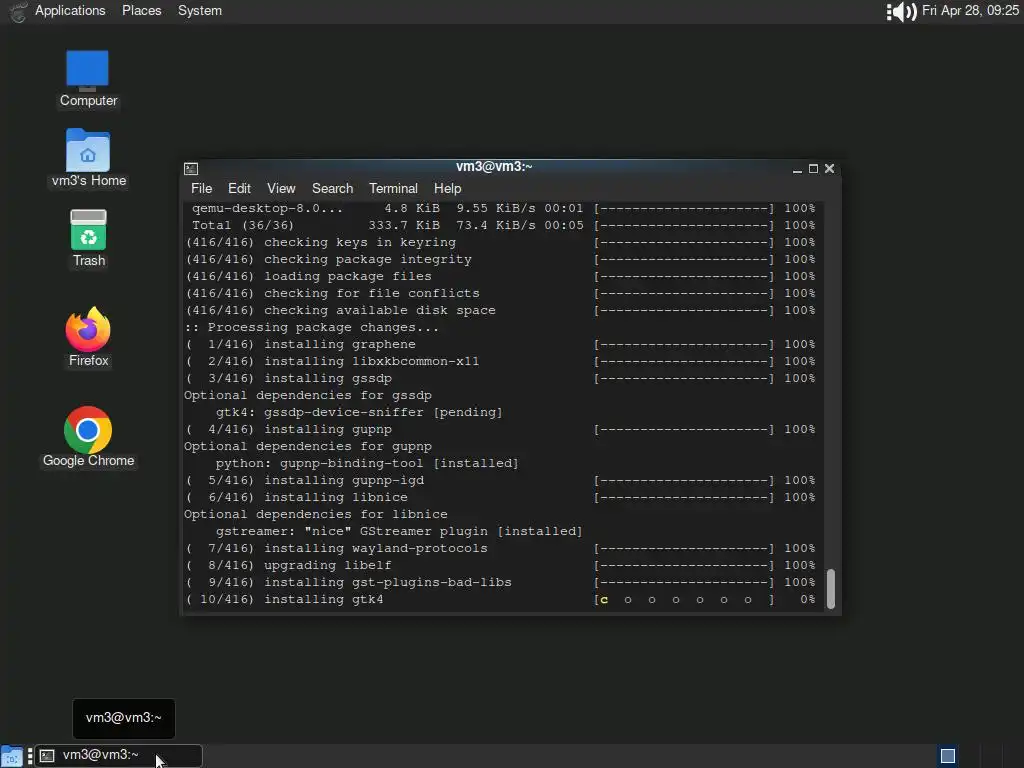Screen dimensions: 1024x768
Task: Open the terminal Search menu
Action: pyautogui.click(x=332, y=188)
